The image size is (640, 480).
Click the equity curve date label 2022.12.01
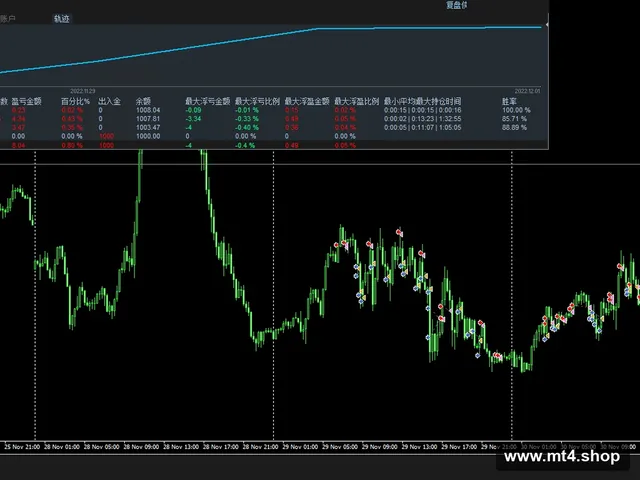pyautogui.click(x=527, y=91)
